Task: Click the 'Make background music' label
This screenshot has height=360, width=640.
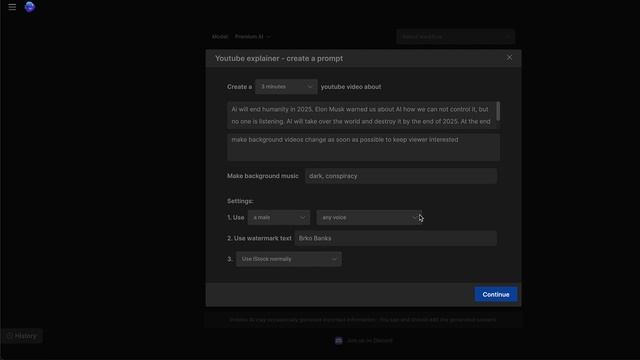Action: coord(262,176)
